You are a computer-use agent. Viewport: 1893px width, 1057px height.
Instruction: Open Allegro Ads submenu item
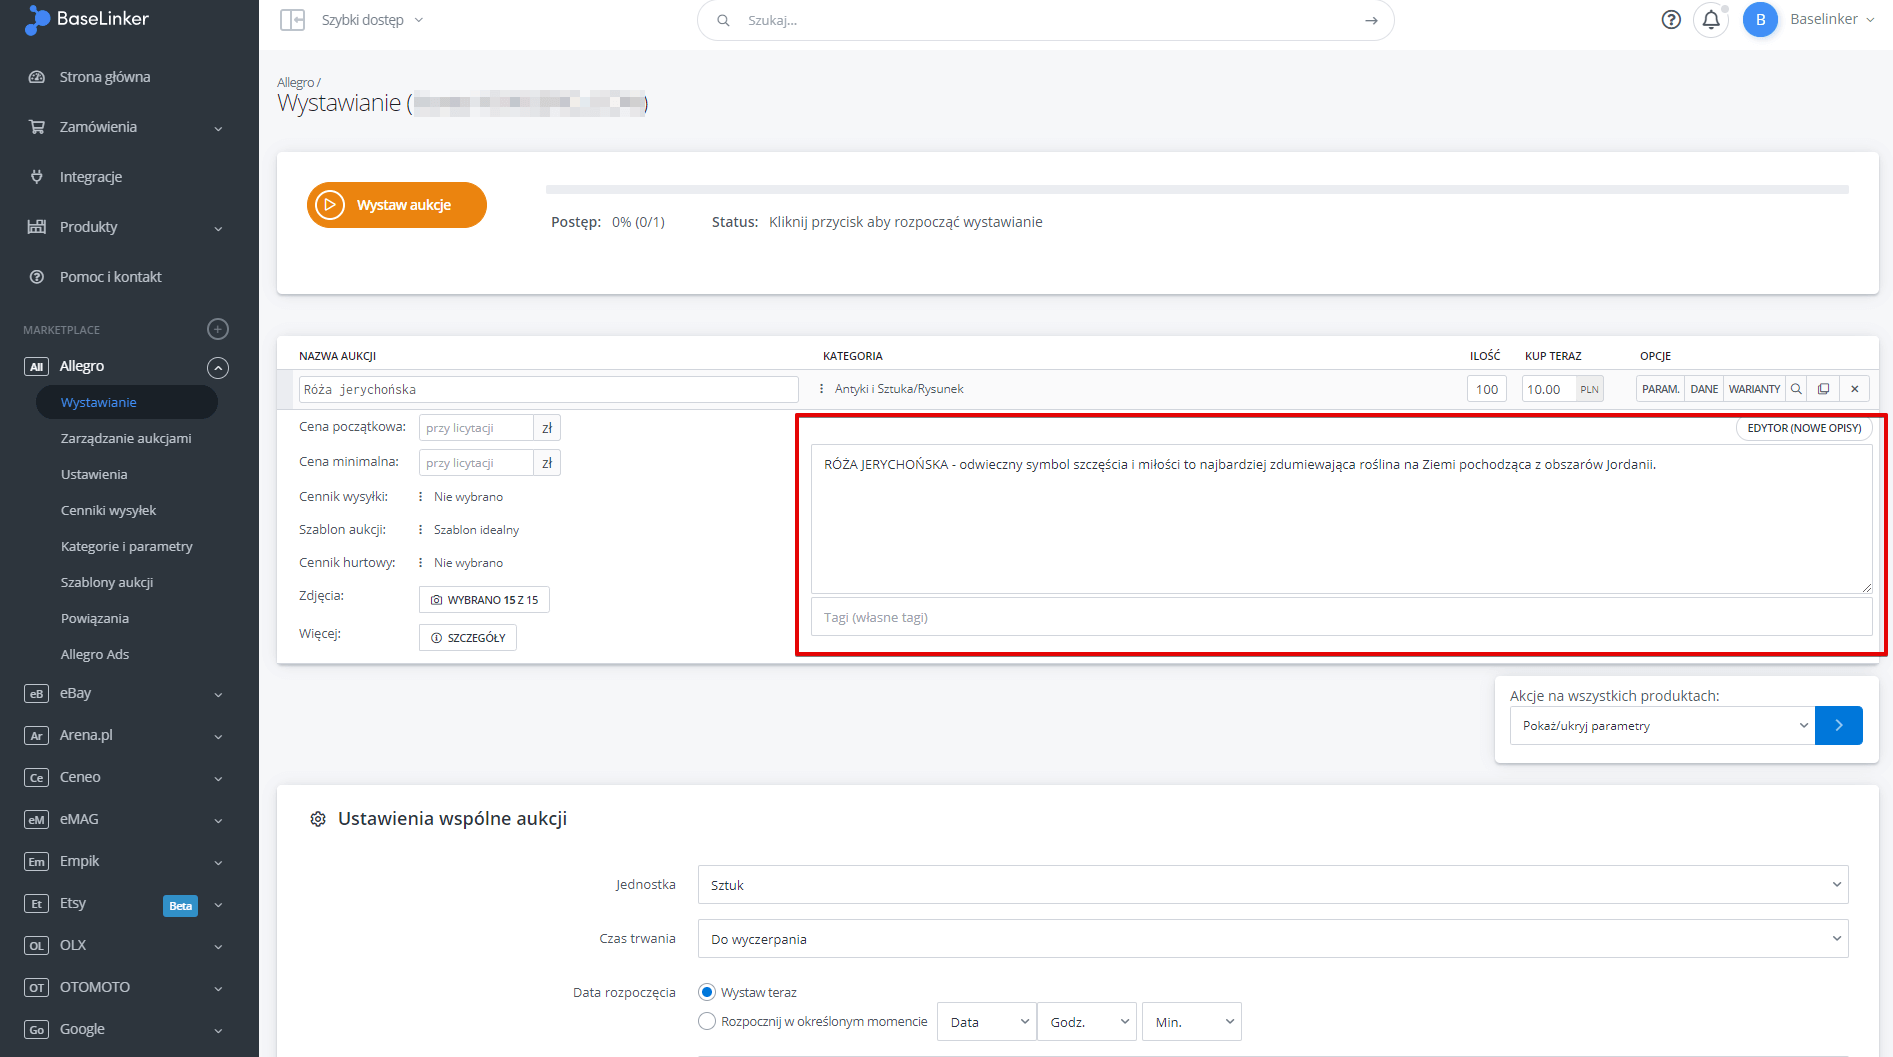pos(95,654)
